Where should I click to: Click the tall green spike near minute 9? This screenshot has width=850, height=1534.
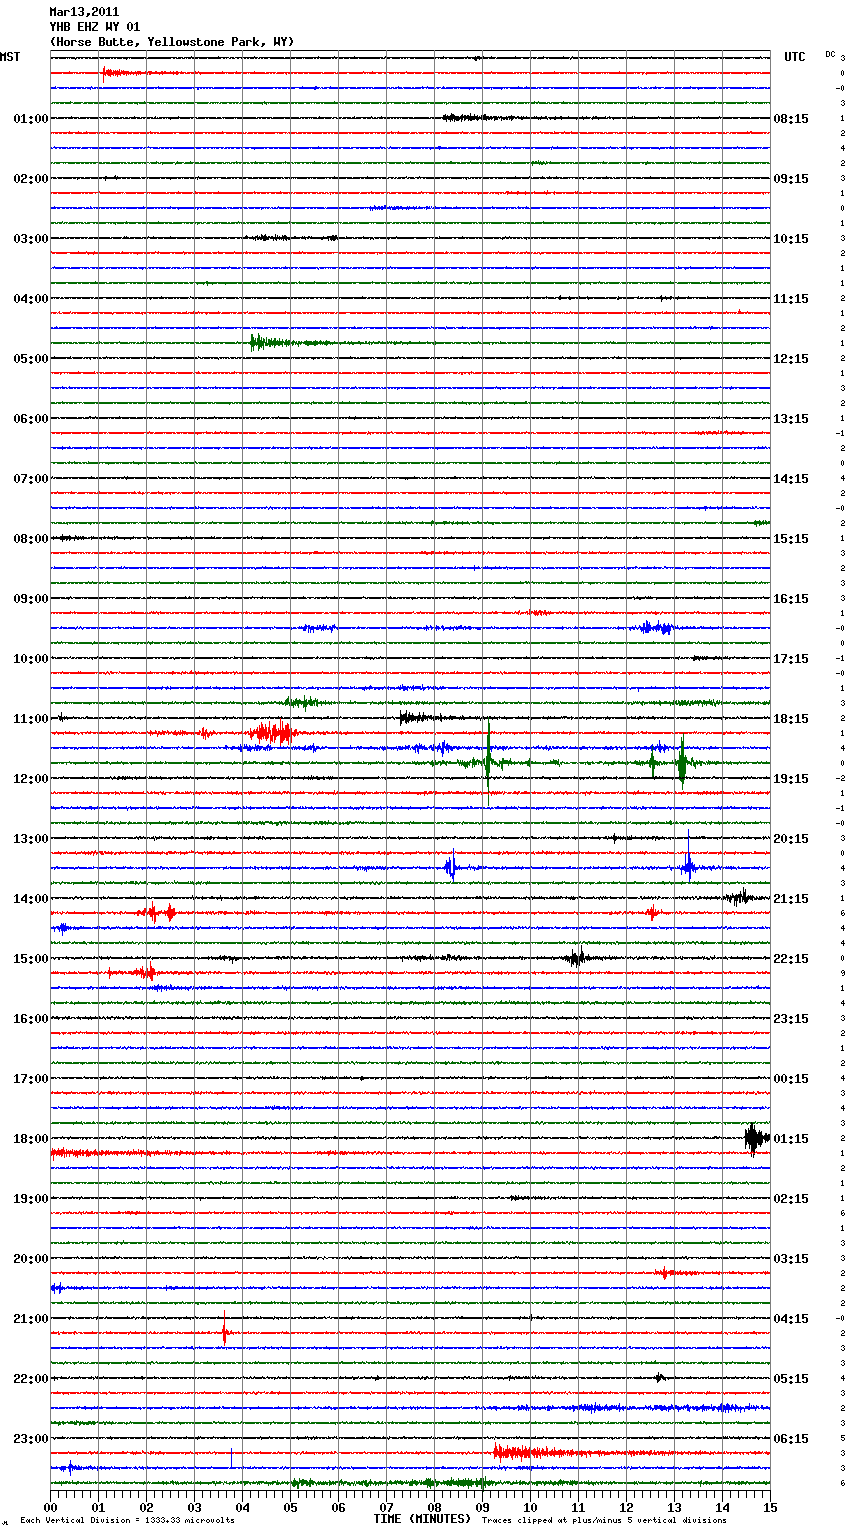[488, 763]
